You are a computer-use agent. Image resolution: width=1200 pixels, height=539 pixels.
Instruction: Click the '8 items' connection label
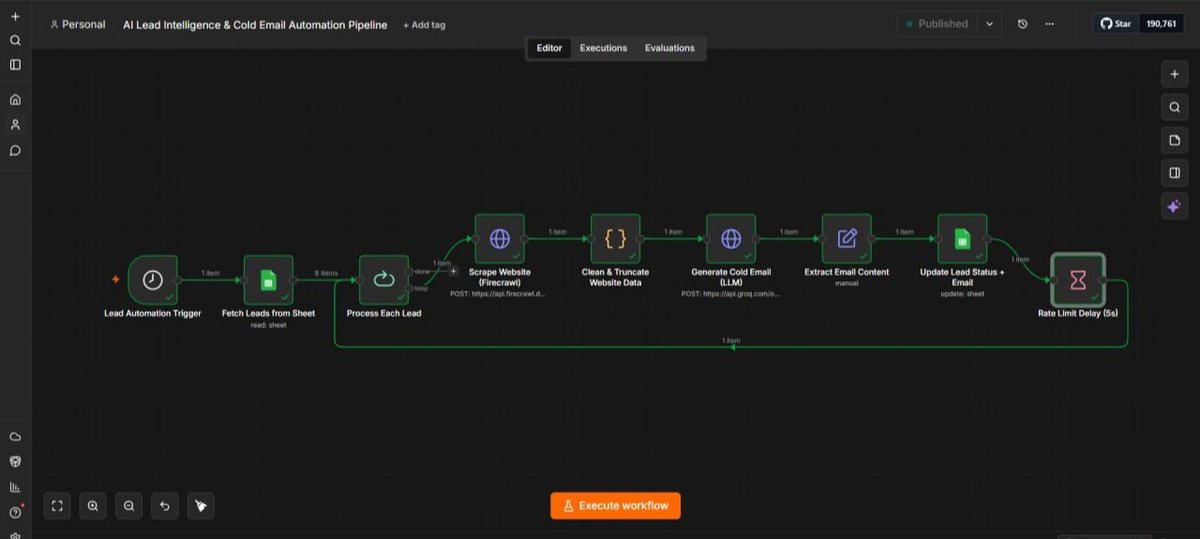(326, 273)
